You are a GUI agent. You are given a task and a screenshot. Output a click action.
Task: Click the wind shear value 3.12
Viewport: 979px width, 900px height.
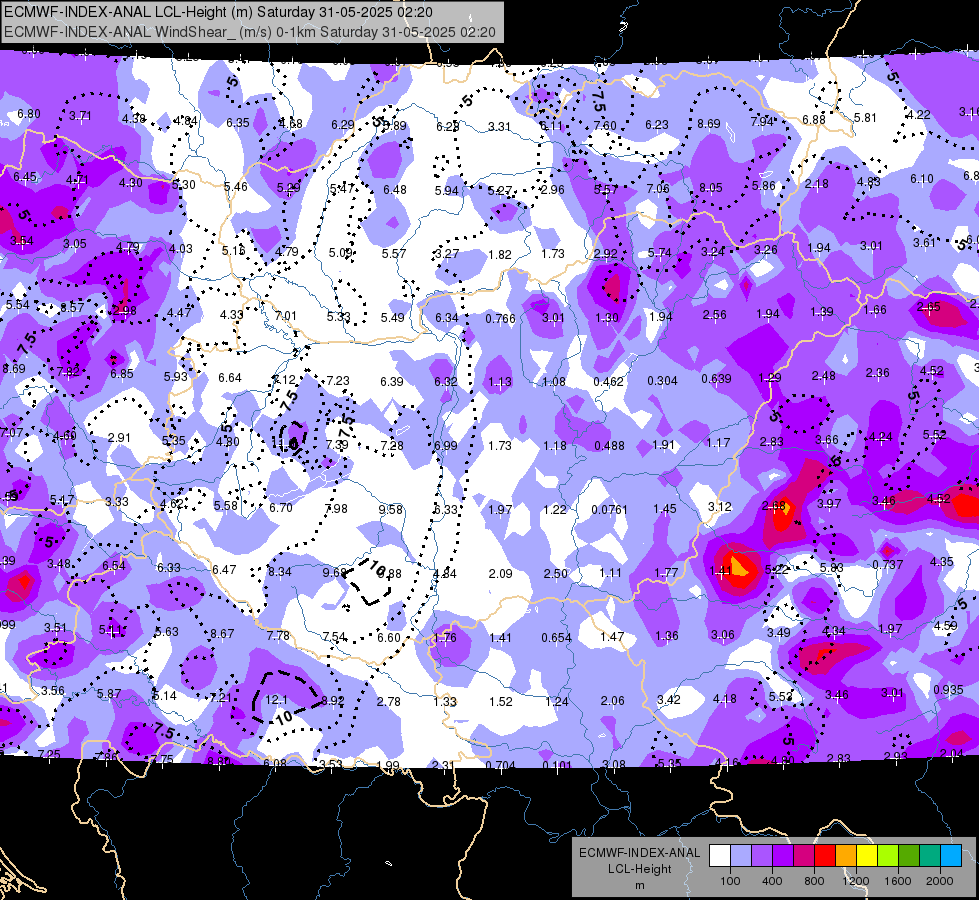719,507
